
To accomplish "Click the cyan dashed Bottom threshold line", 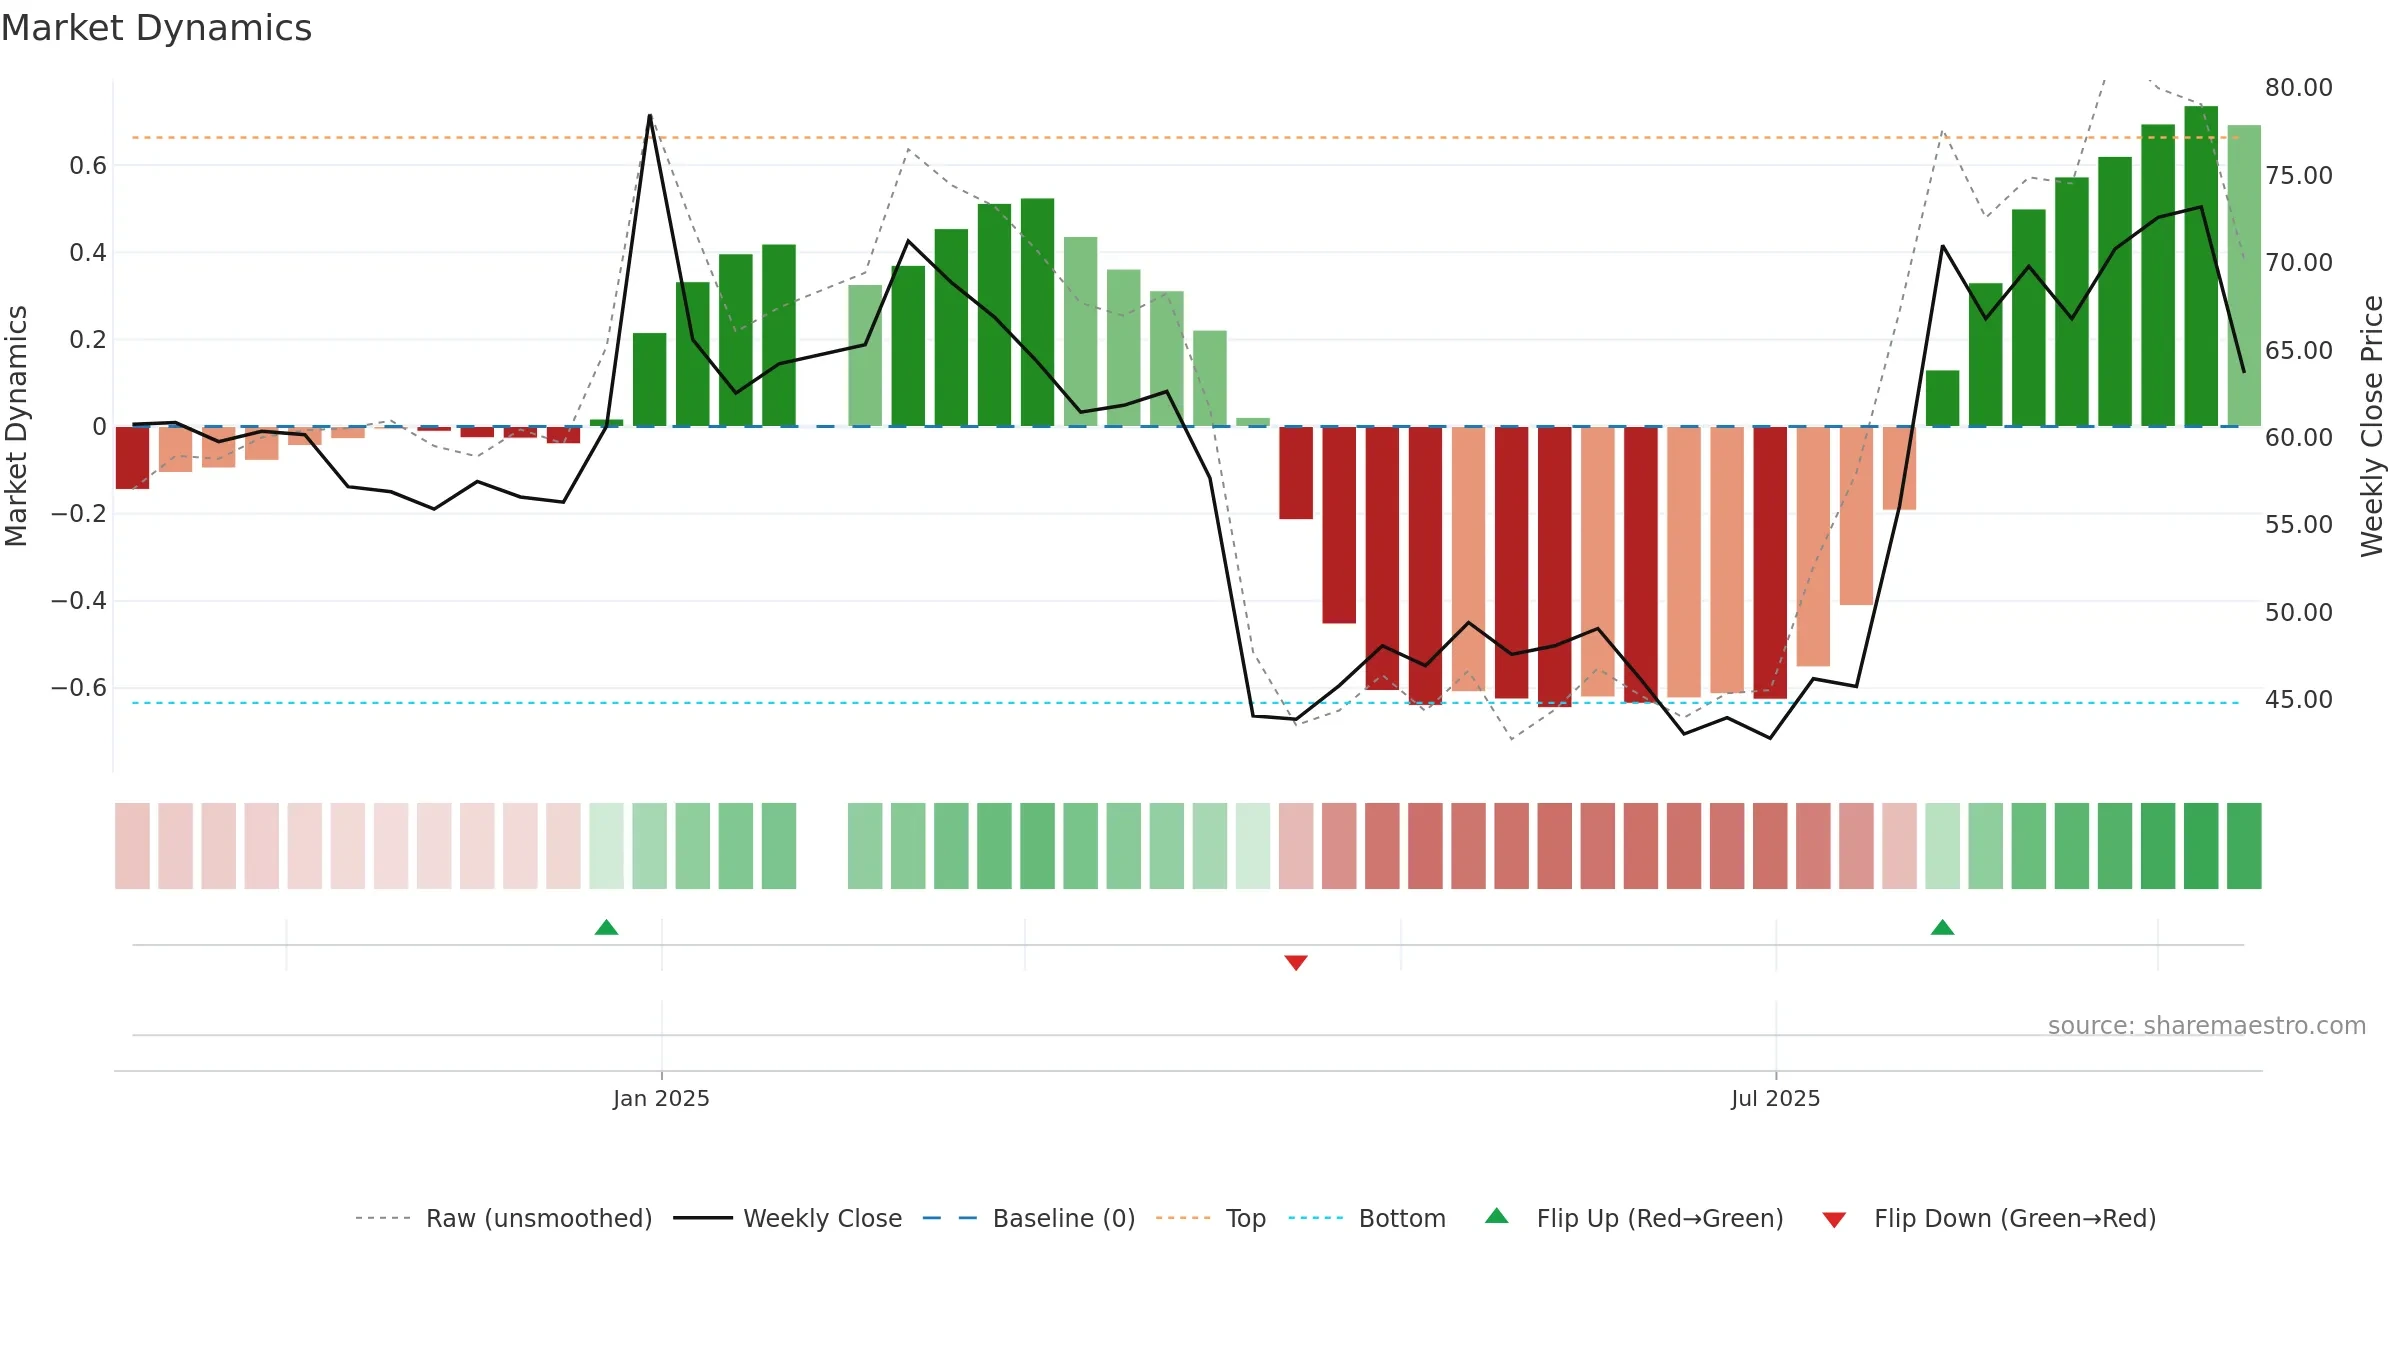I will point(1186,703).
